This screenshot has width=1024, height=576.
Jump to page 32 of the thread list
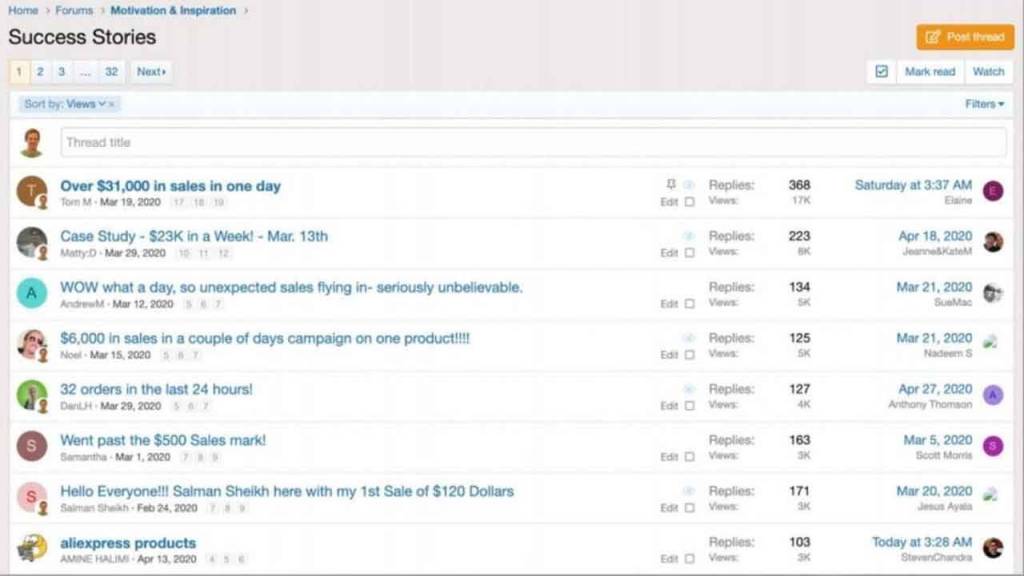[111, 72]
